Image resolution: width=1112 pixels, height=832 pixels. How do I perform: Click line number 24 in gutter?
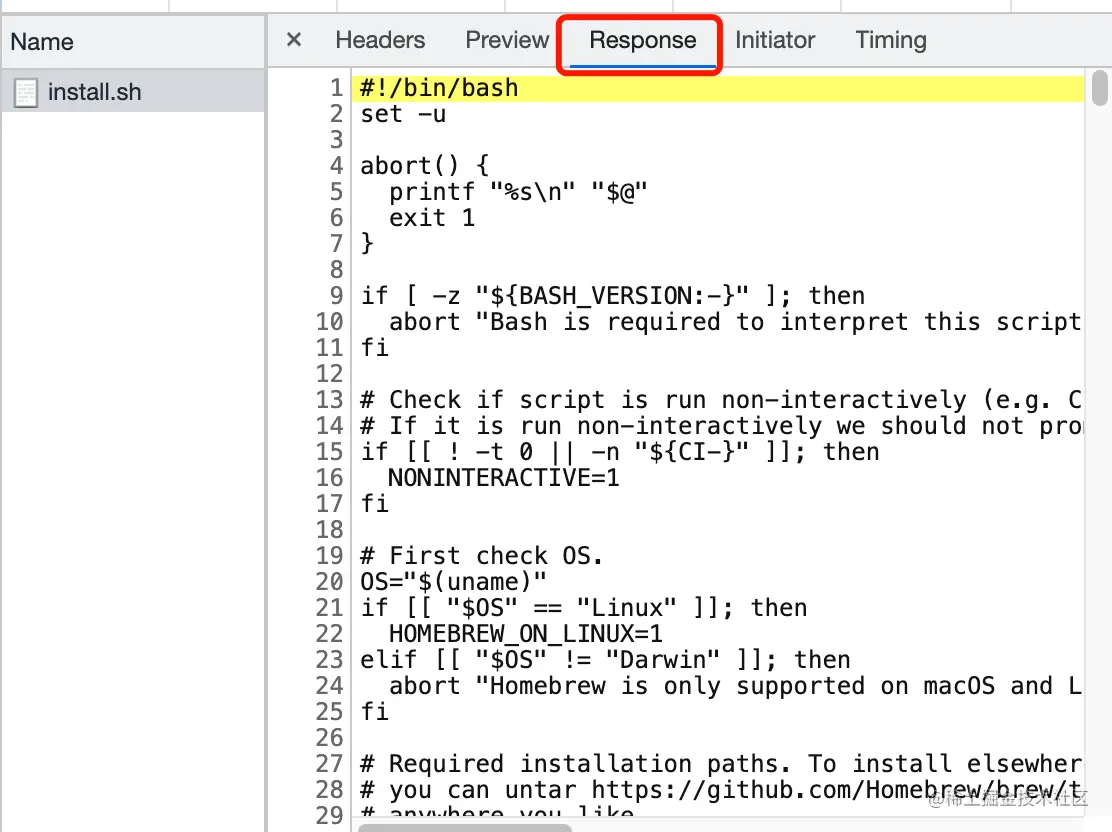click(x=330, y=686)
